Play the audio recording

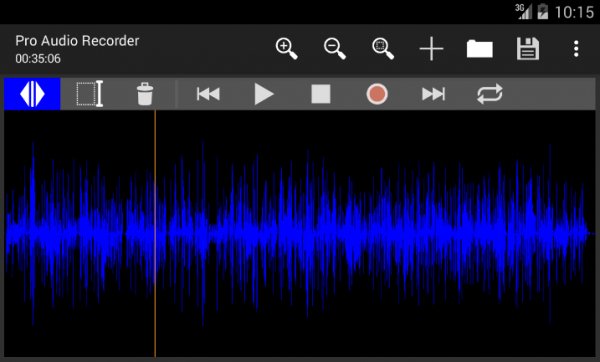[x=264, y=94]
